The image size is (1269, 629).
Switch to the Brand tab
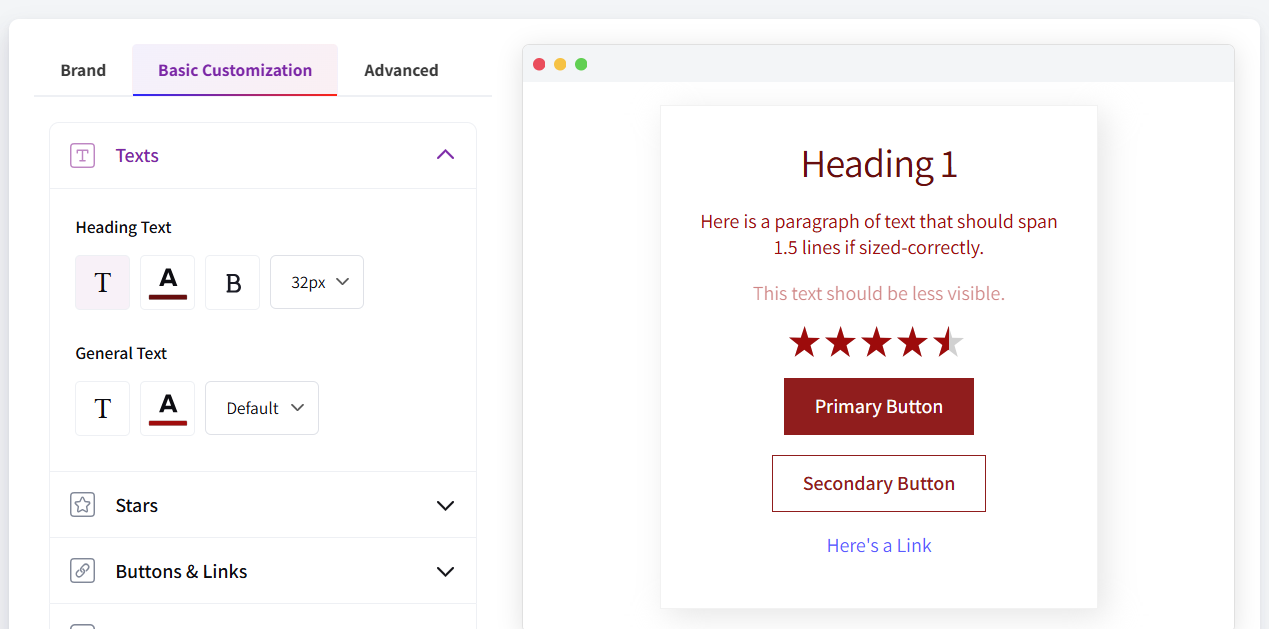pos(83,70)
